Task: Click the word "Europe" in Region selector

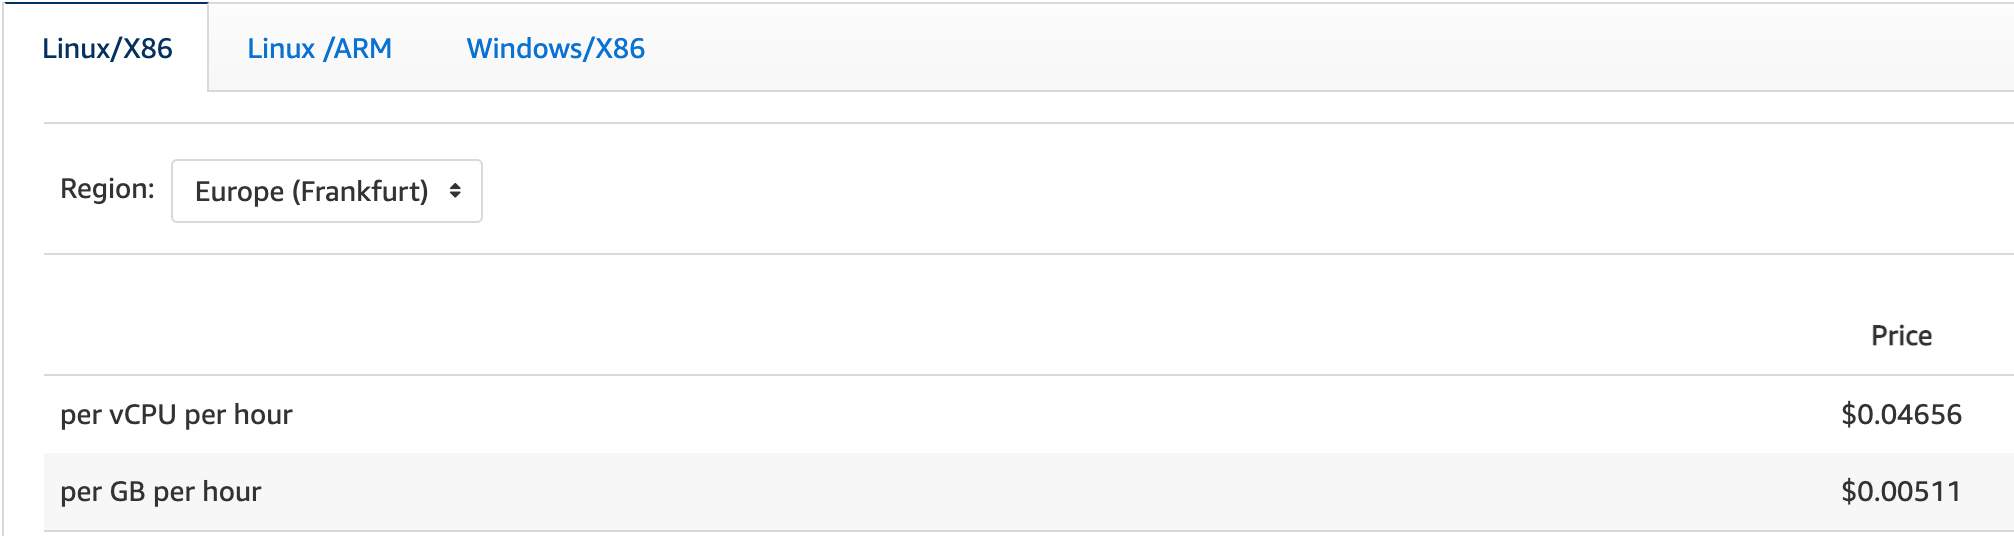Action: point(239,191)
